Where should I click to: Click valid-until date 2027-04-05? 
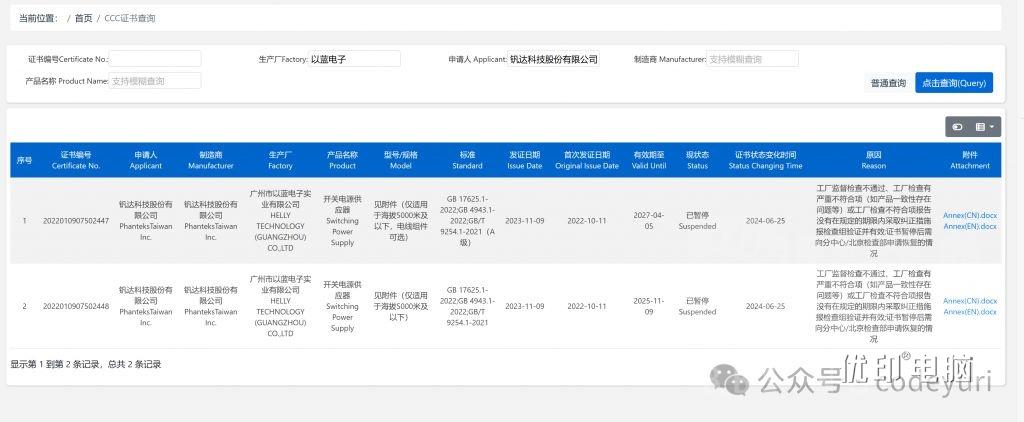pyautogui.click(x=648, y=221)
